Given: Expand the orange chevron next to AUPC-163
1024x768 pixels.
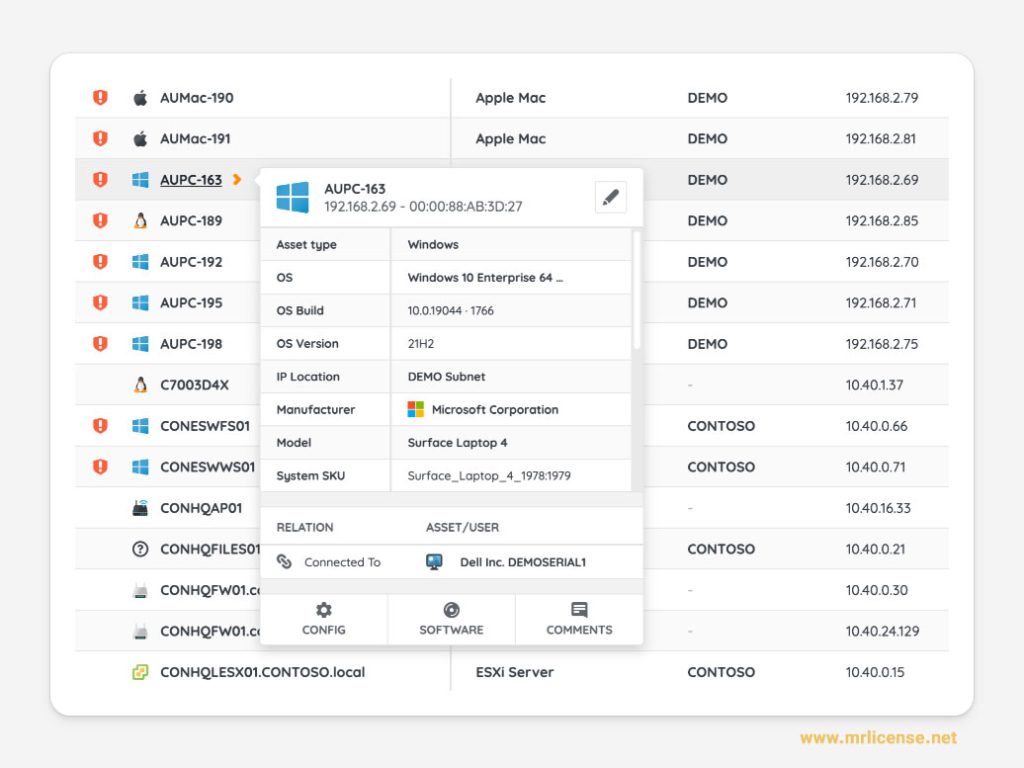Looking at the screenshot, I should coord(237,180).
